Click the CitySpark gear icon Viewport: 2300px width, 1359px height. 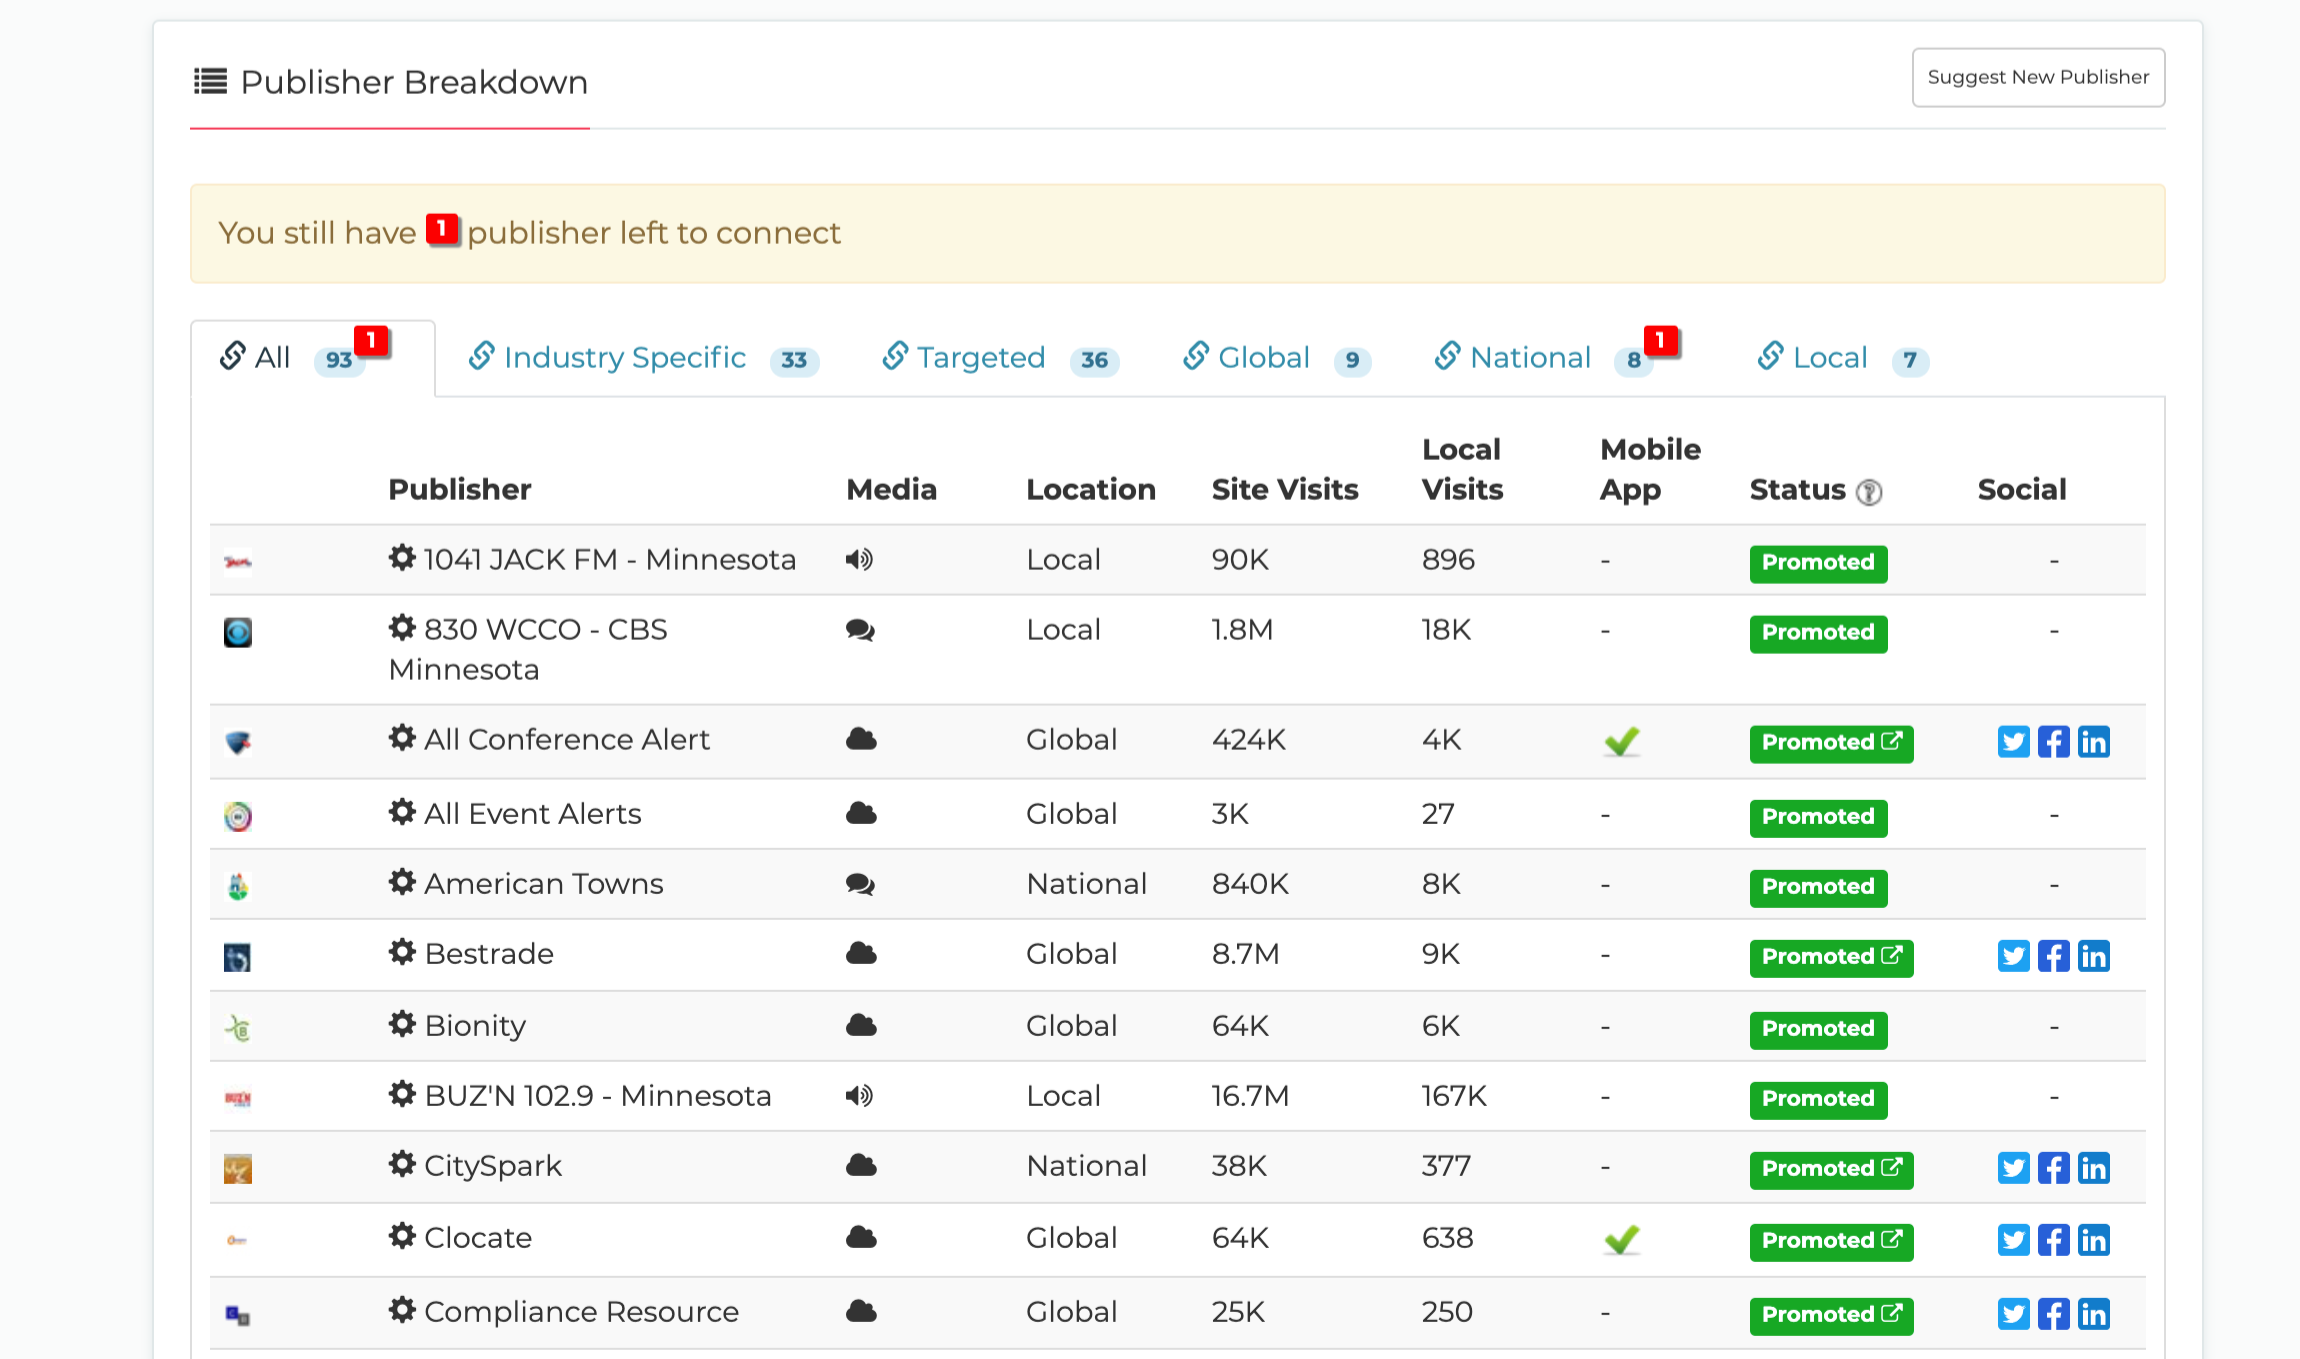[x=402, y=1164]
